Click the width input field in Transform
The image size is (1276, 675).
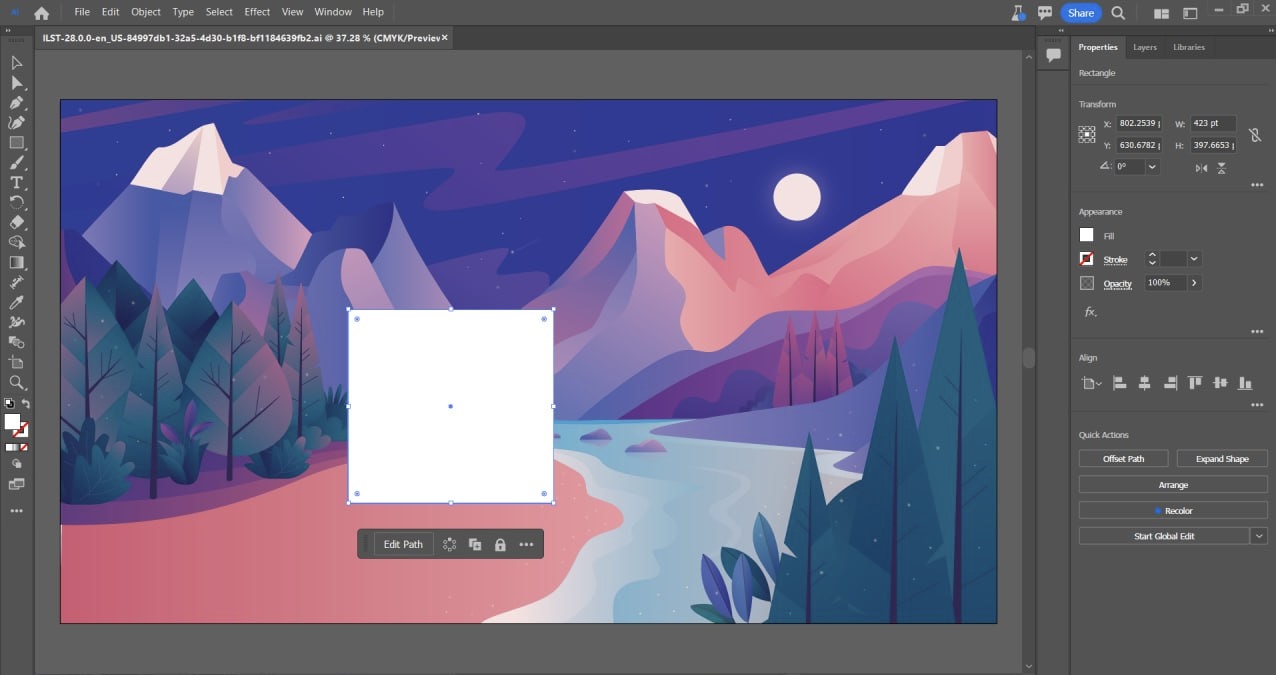(x=1212, y=124)
